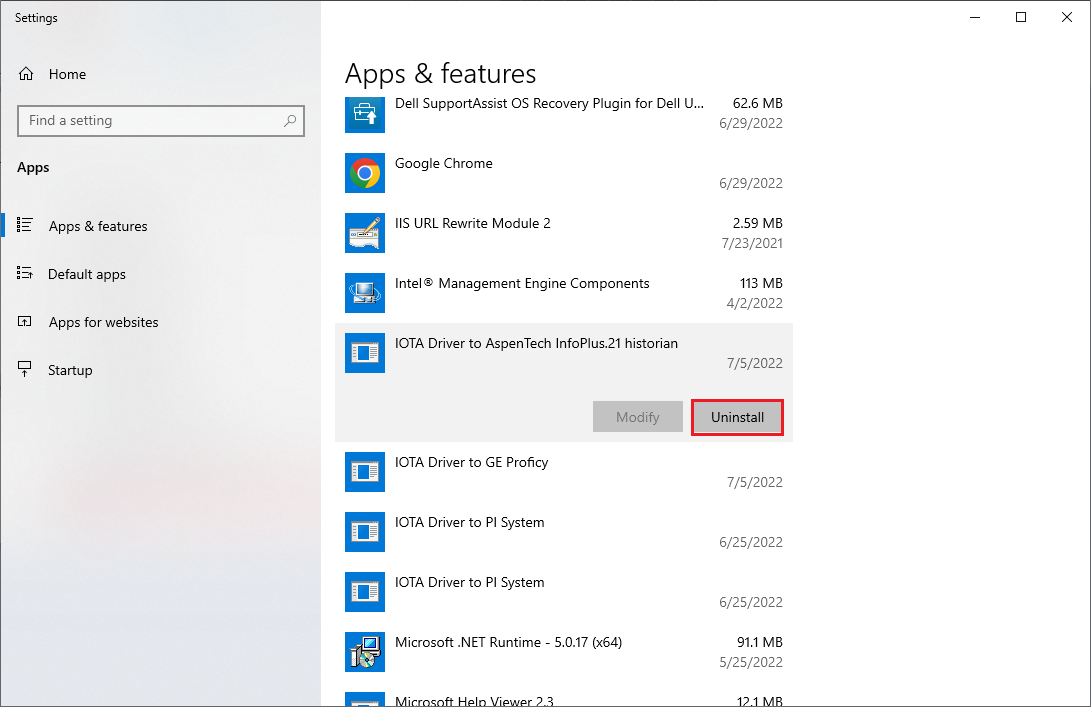This screenshot has height=707, width=1091.
Task: Click the Apps & features page heading
Action: pos(440,74)
